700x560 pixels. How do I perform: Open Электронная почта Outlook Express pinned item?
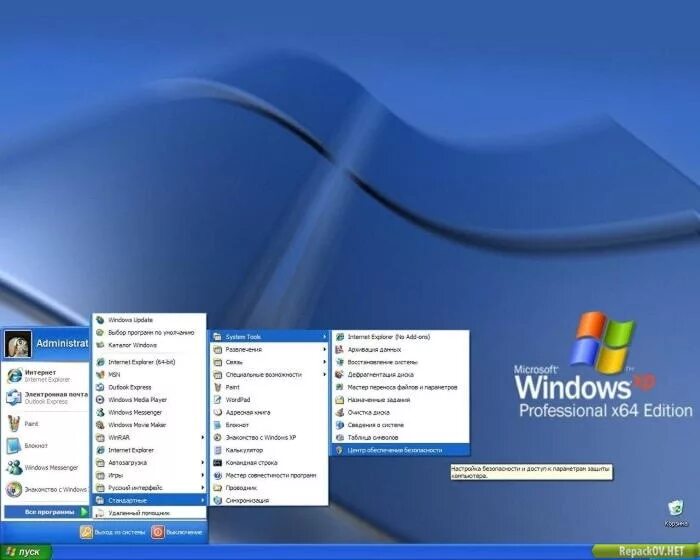pyautogui.click(x=46, y=397)
